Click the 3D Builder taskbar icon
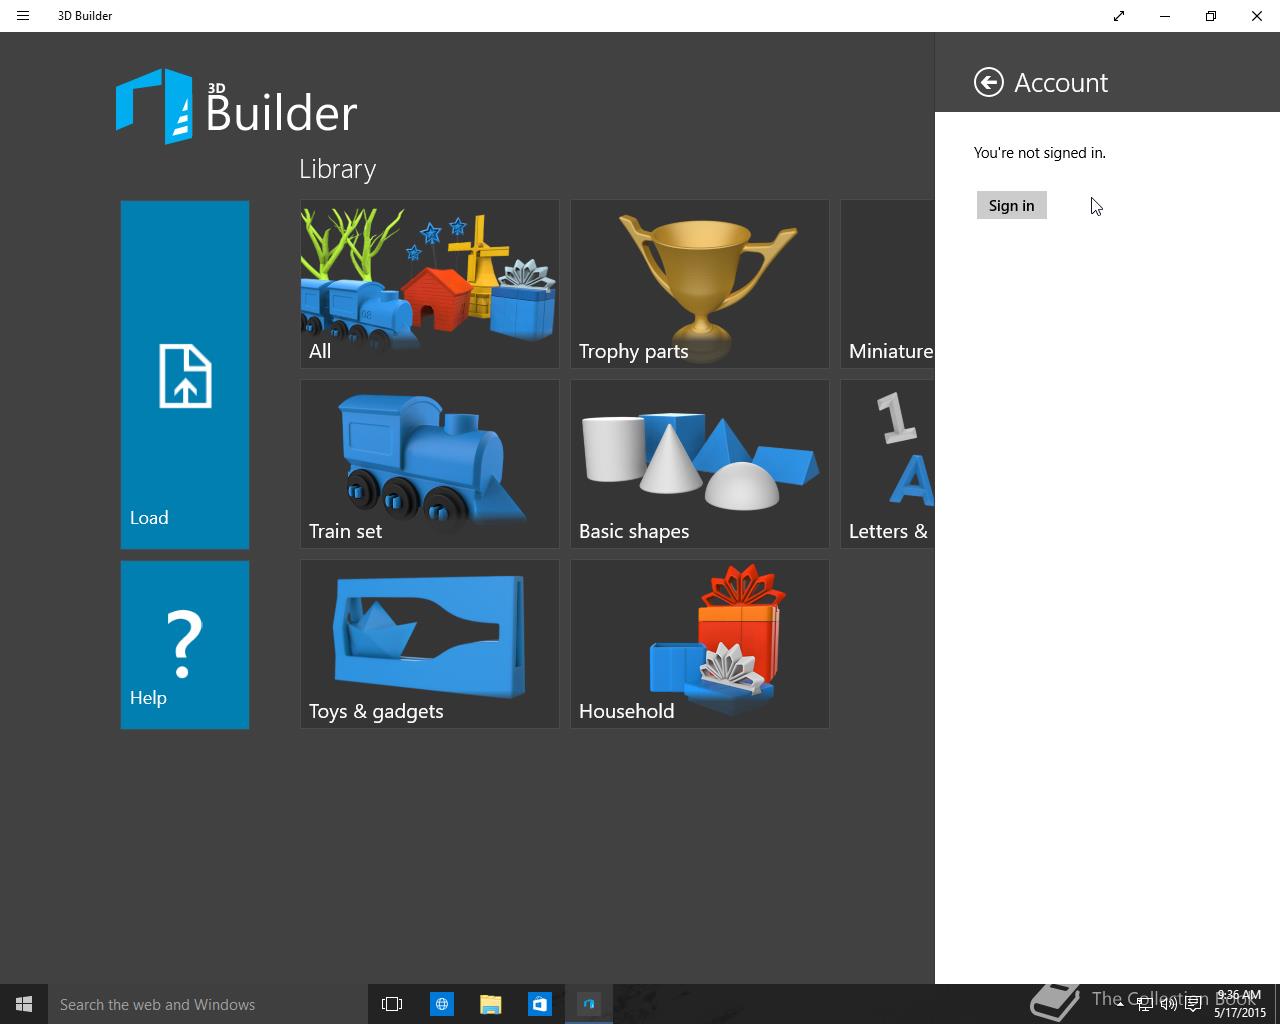The image size is (1280, 1024). coord(589,1004)
